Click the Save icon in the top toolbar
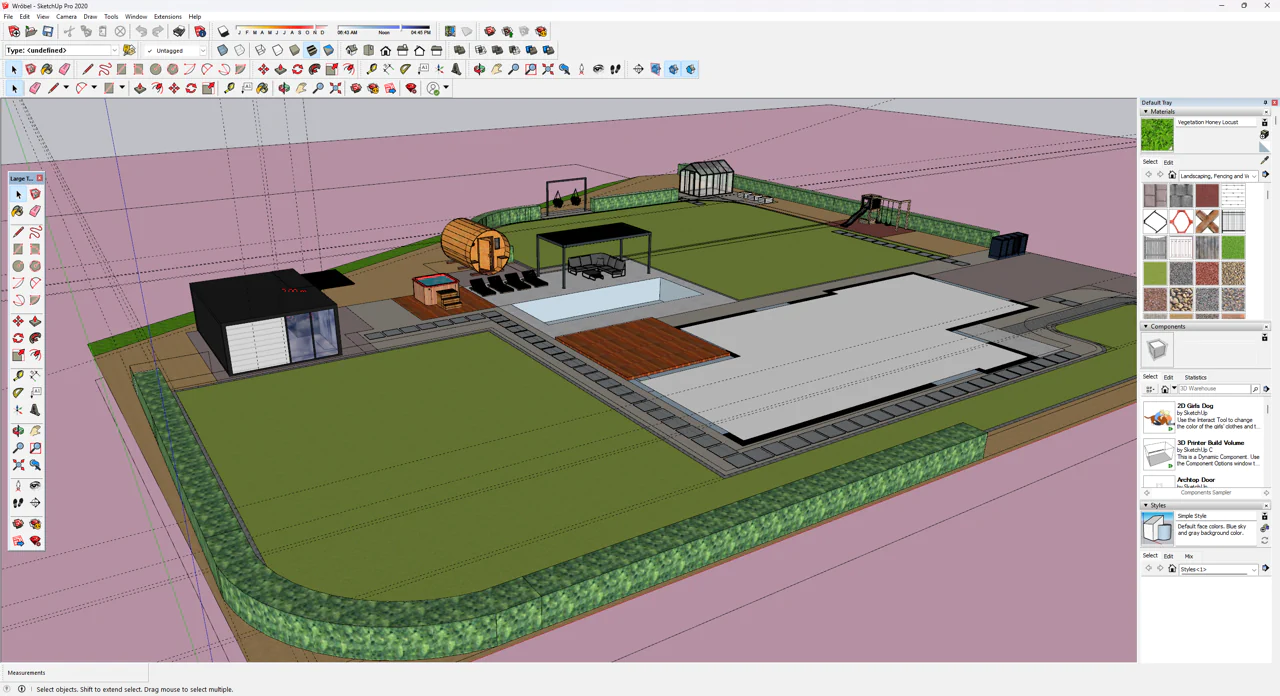The width and height of the screenshot is (1280, 696). click(x=48, y=32)
